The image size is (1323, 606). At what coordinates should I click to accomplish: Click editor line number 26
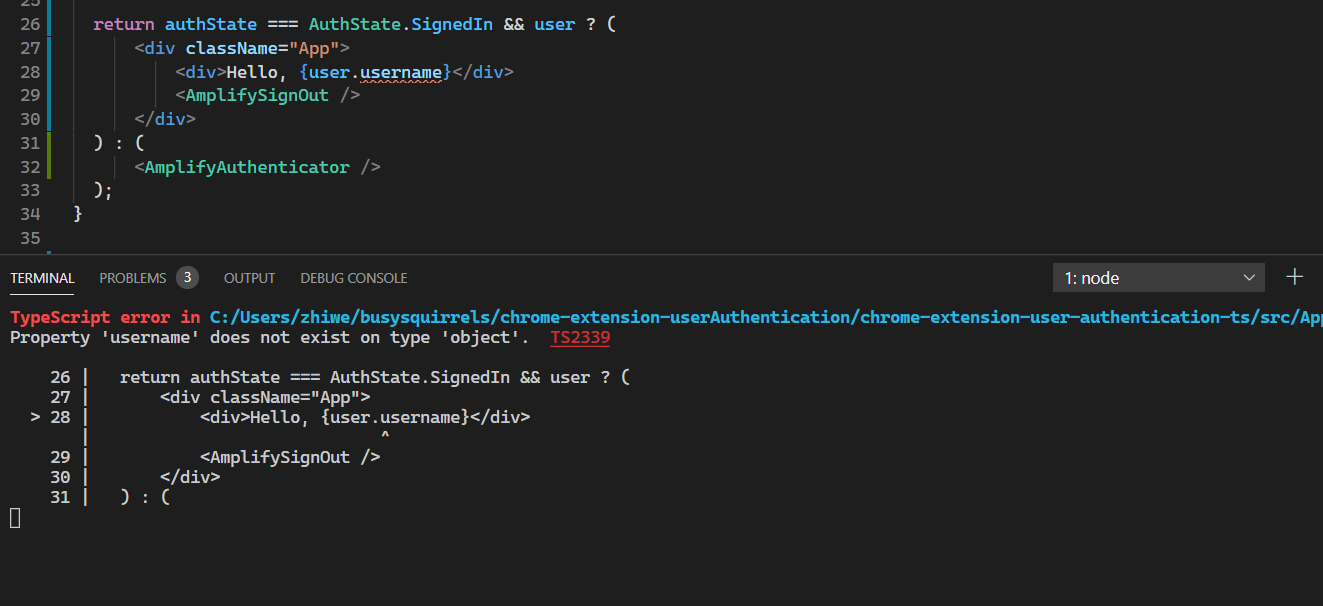pos(29,24)
